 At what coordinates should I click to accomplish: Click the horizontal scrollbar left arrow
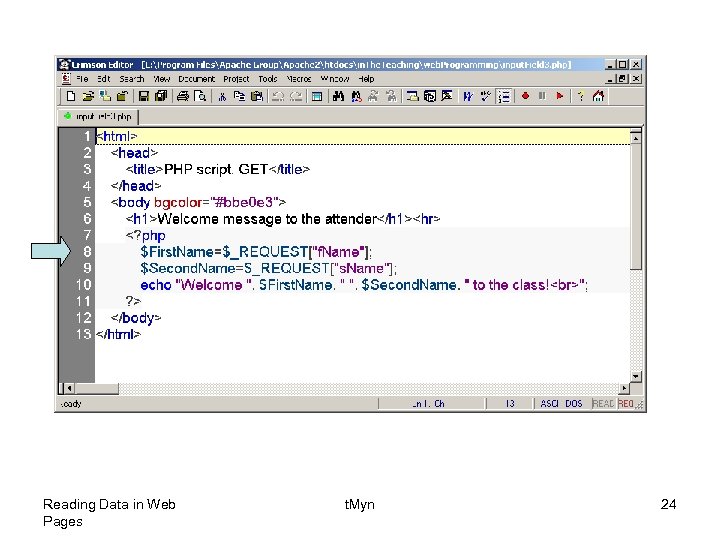69,388
